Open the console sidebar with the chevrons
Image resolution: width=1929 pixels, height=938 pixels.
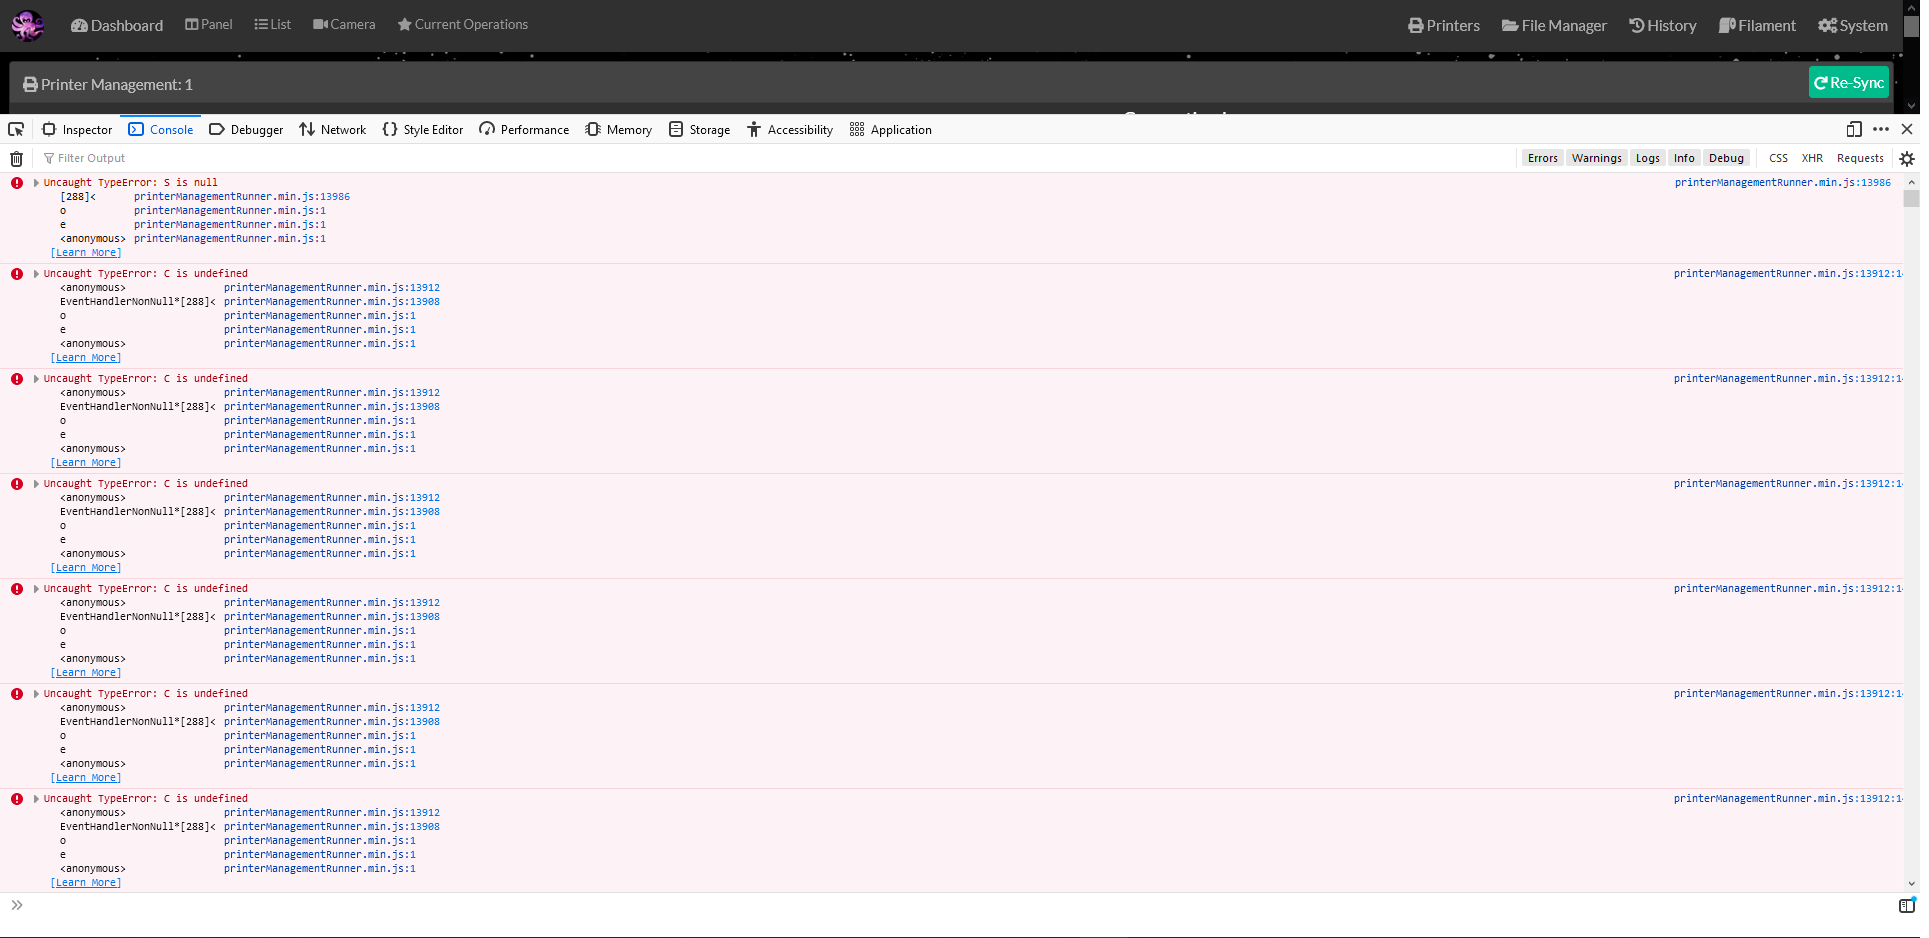point(16,904)
